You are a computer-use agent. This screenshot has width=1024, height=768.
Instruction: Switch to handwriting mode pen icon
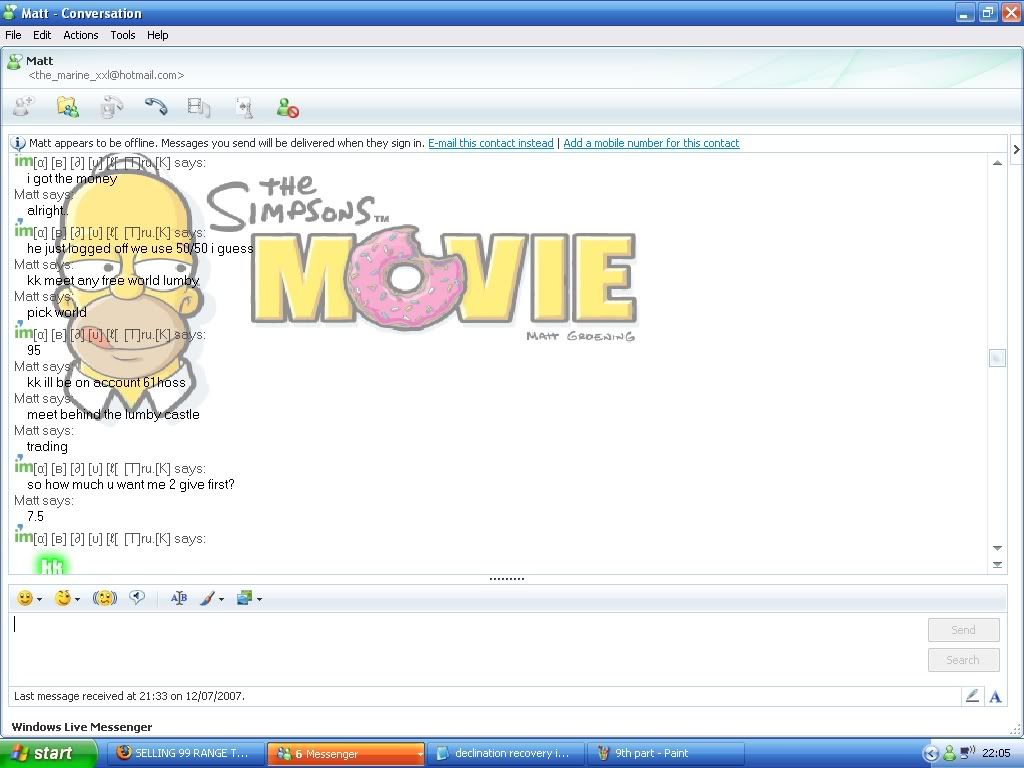(971, 696)
